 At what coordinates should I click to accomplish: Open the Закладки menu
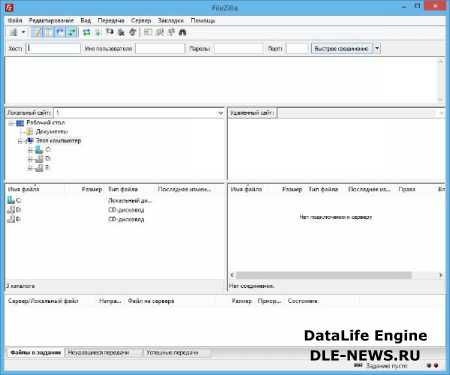(x=171, y=20)
